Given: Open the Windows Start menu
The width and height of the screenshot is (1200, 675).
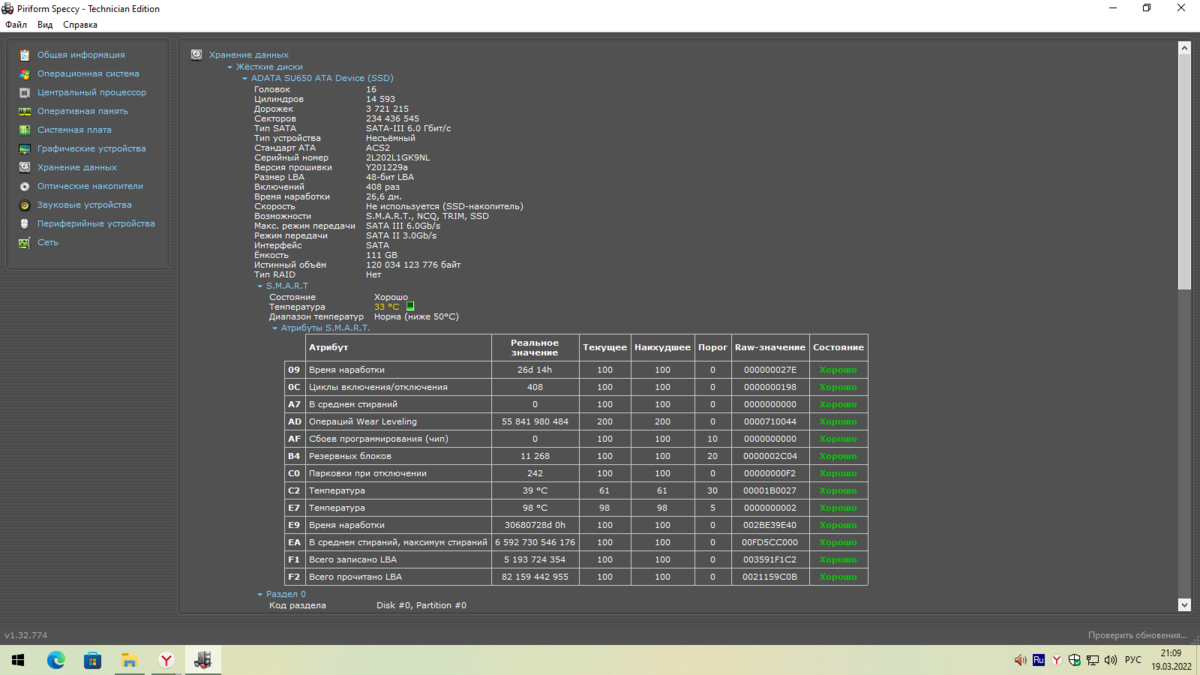Looking at the screenshot, I should click(18, 660).
